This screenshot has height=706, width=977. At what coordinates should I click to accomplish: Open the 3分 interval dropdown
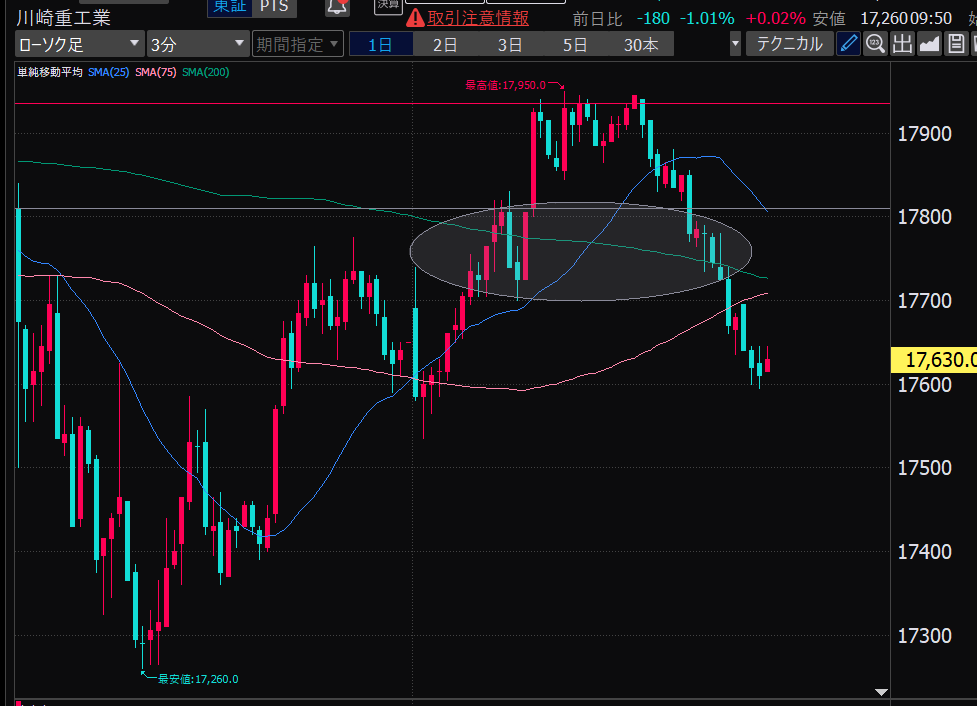click(197, 44)
